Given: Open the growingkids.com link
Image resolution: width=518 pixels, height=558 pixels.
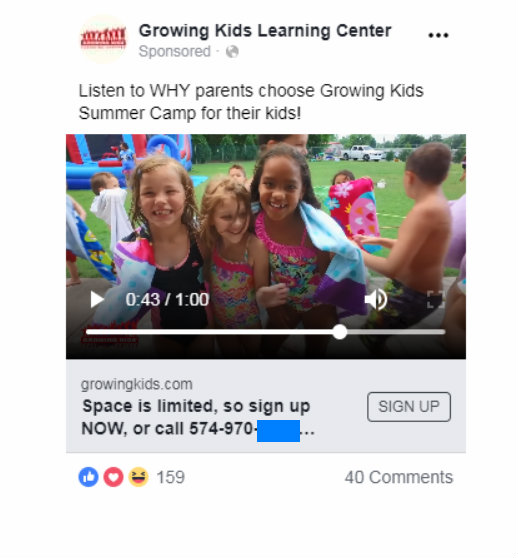Looking at the screenshot, I should 137,384.
